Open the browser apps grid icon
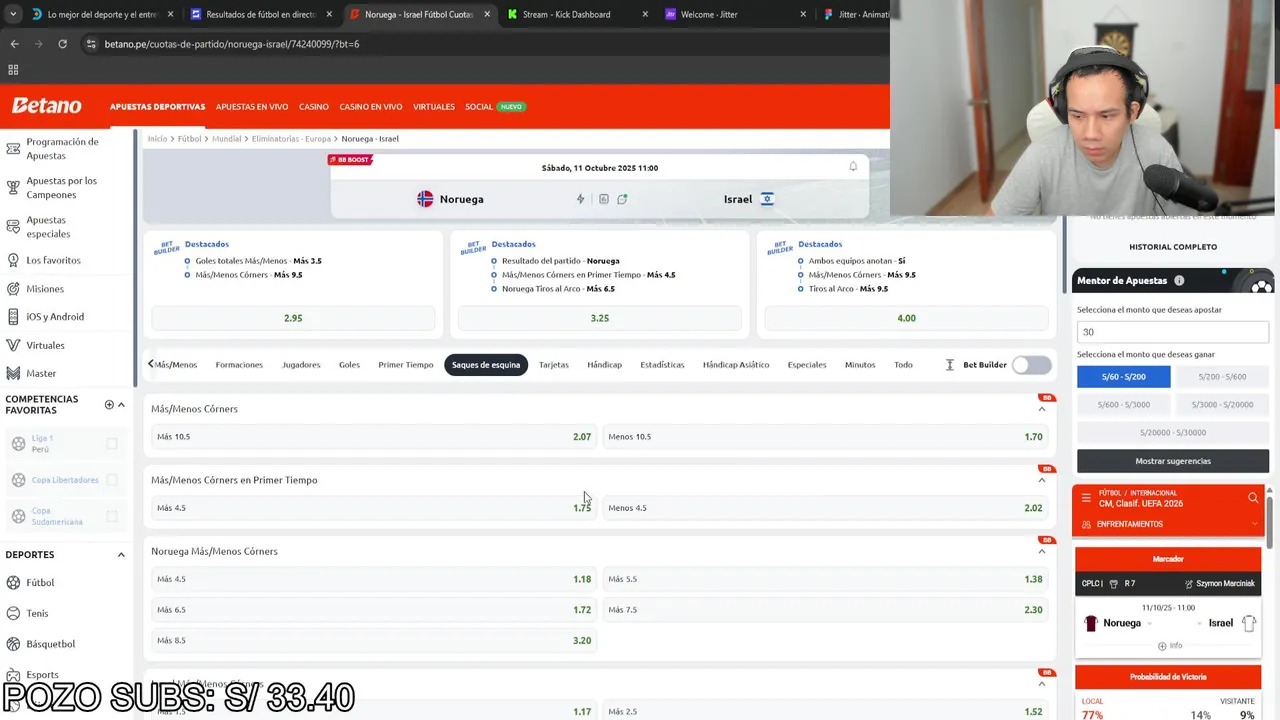Viewport: 1280px width, 720px height. [13, 70]
